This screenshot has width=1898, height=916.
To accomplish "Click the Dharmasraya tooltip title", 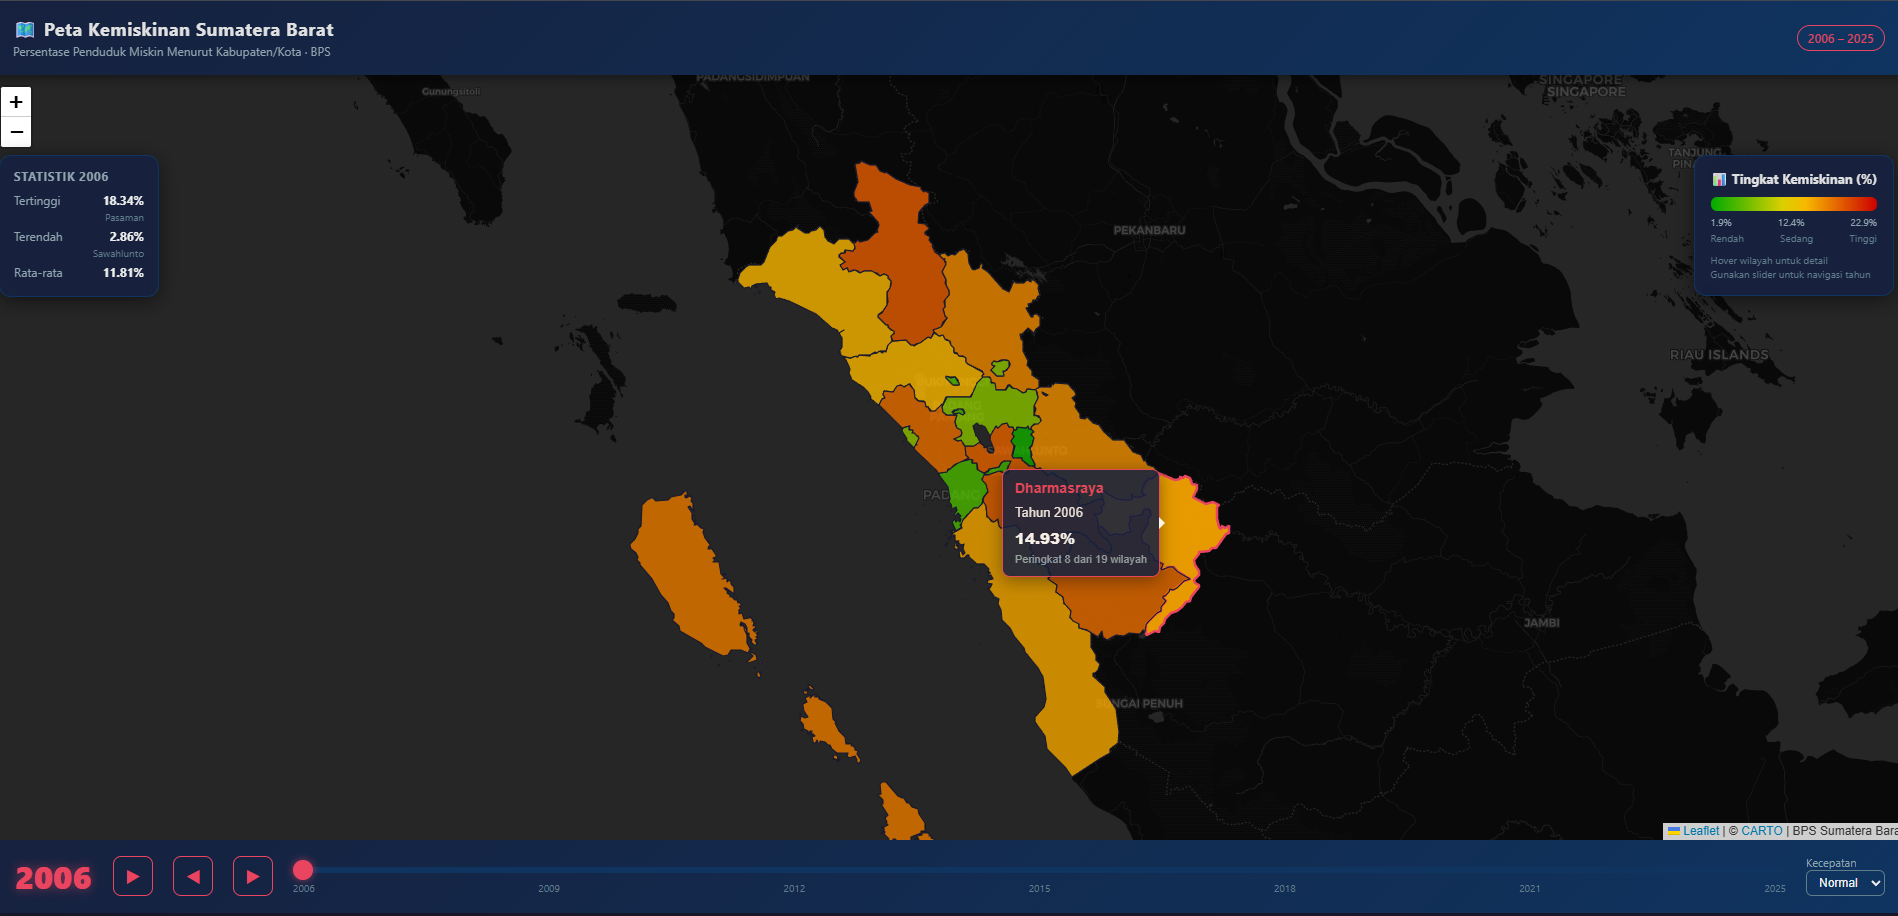I will click(1059, 488).
